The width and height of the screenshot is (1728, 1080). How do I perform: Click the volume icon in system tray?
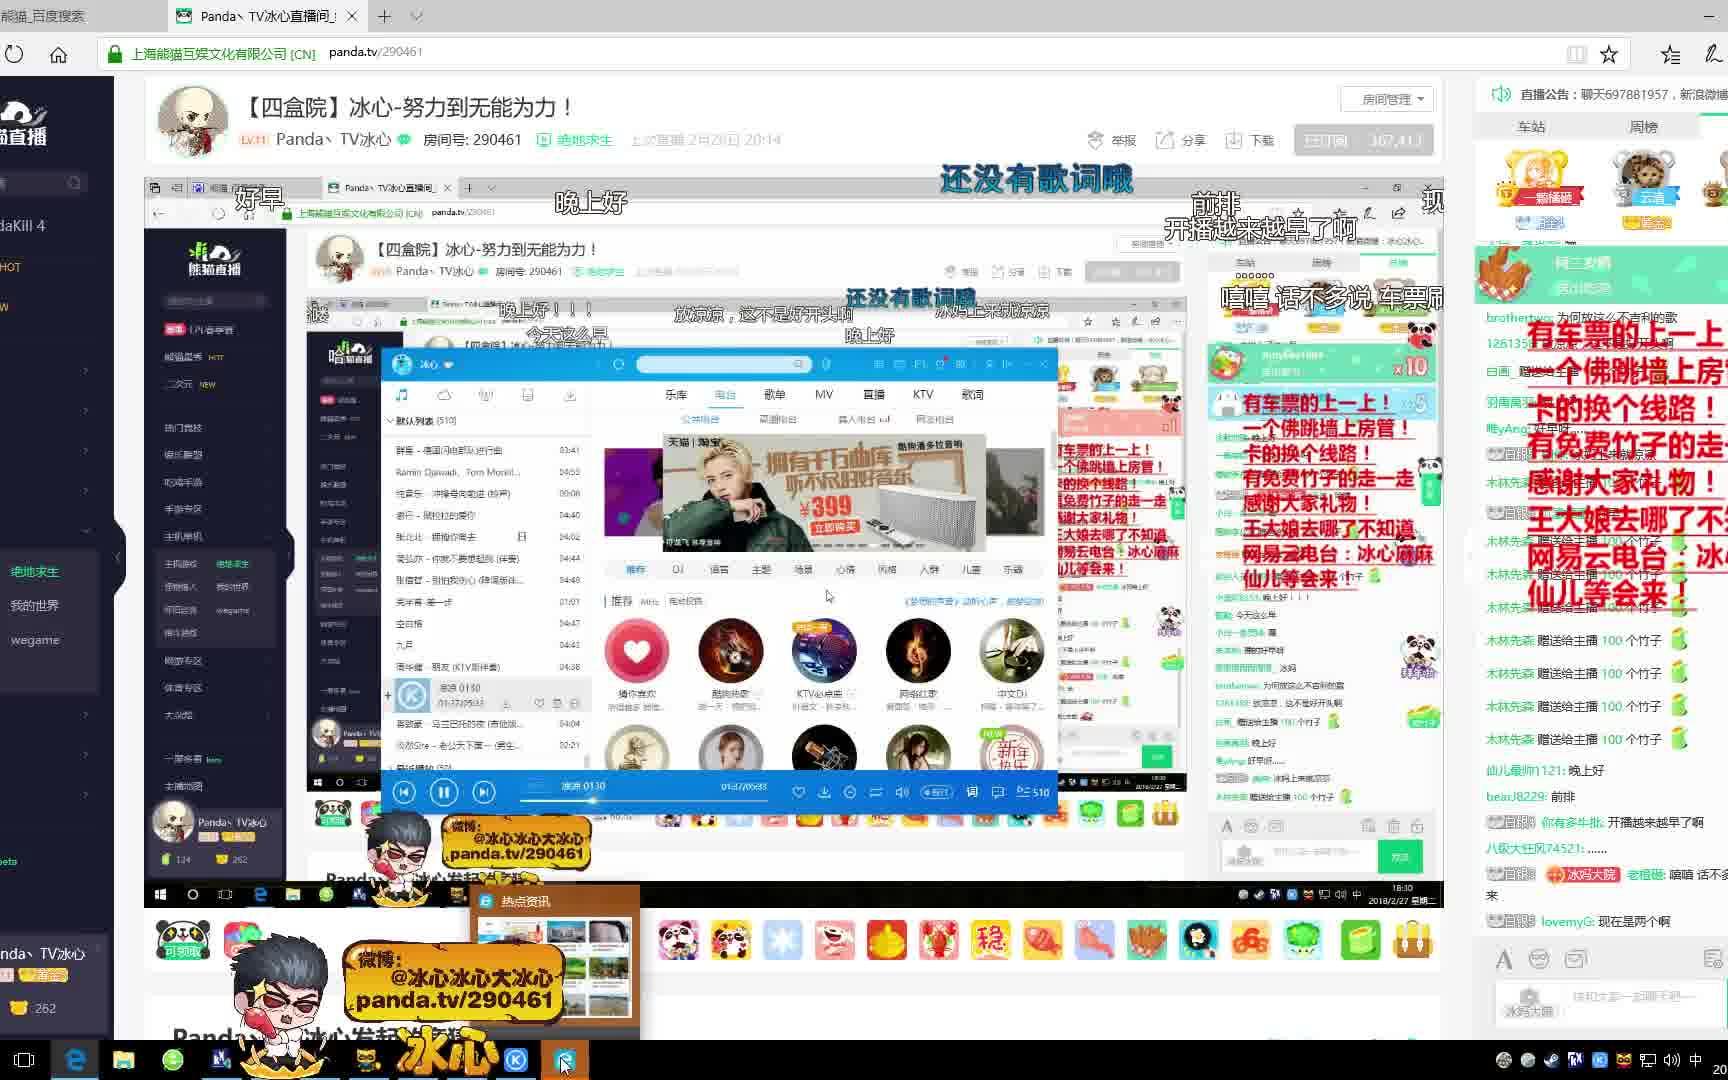pyautogui.click(x=1671, y=1060)
